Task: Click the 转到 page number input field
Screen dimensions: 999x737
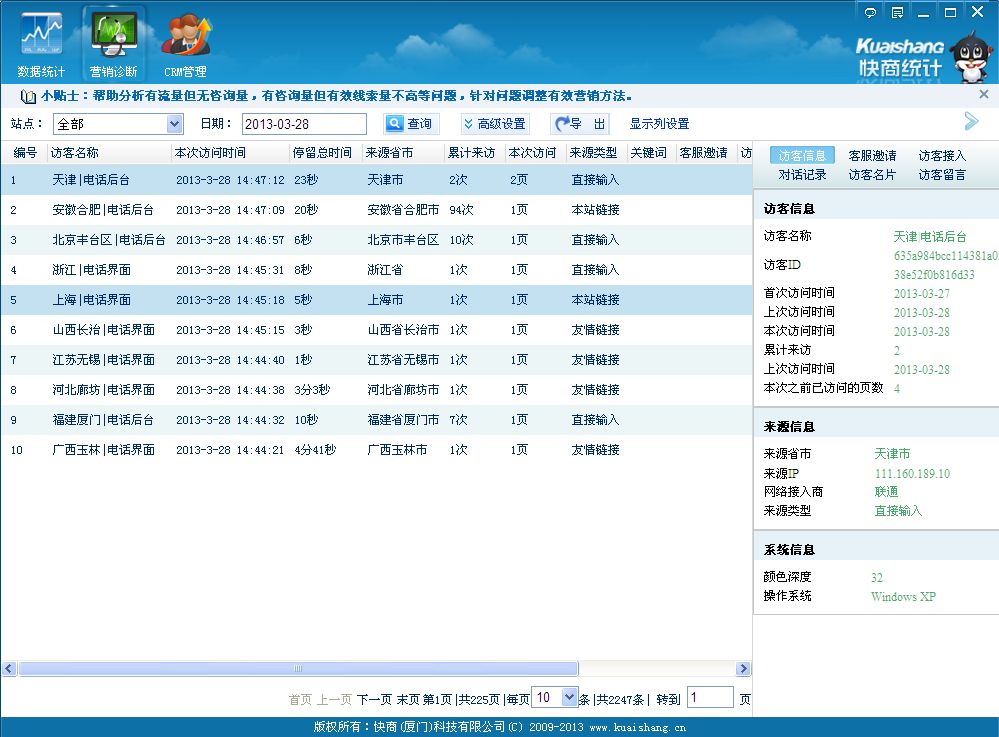Action: pyautogui.click(x=709, y=698)
